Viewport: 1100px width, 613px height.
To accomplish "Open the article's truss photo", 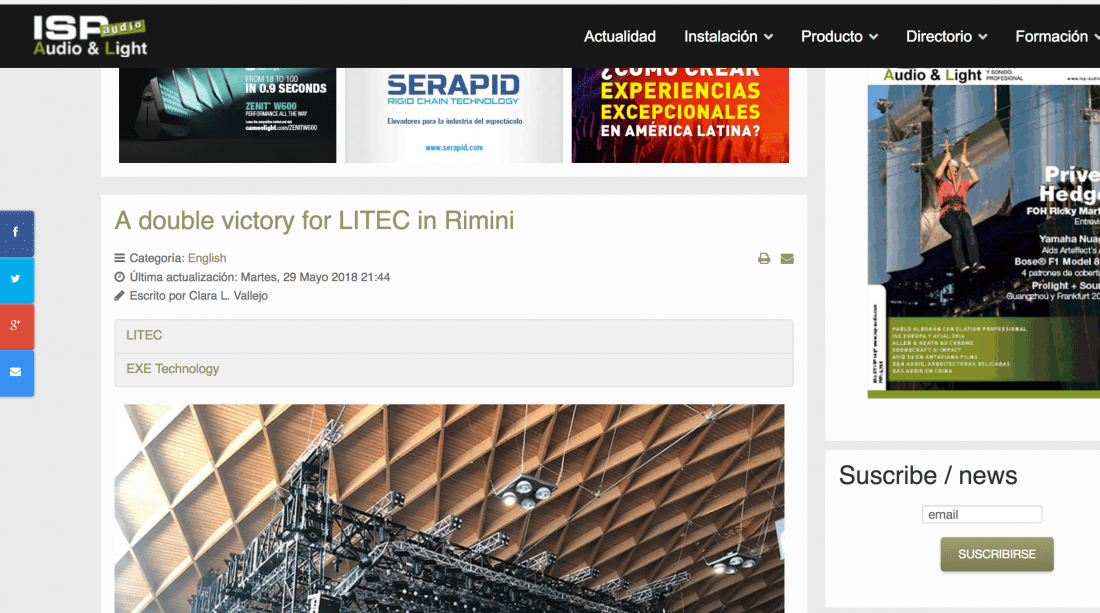I will (450, 508).
